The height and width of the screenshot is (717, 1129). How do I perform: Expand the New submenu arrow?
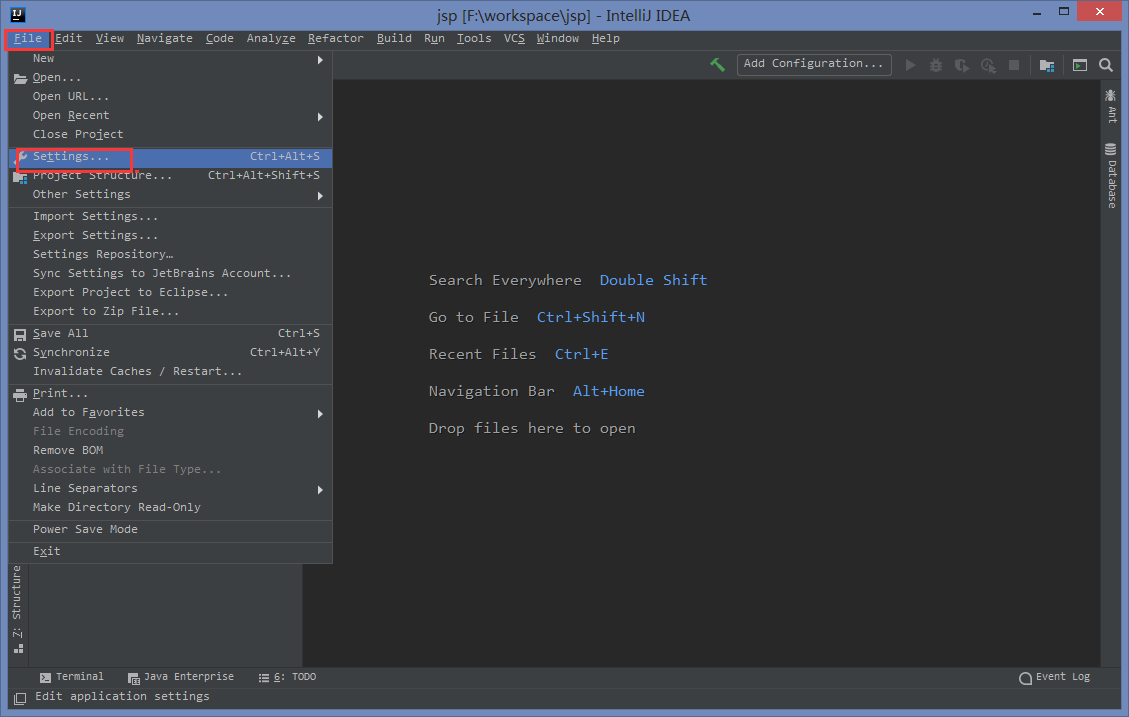(x=320, y=60)
